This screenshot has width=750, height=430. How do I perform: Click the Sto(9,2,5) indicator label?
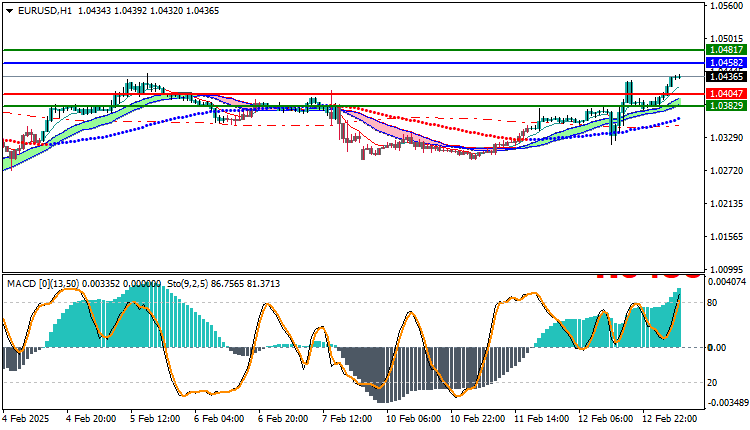pos(188,284)
